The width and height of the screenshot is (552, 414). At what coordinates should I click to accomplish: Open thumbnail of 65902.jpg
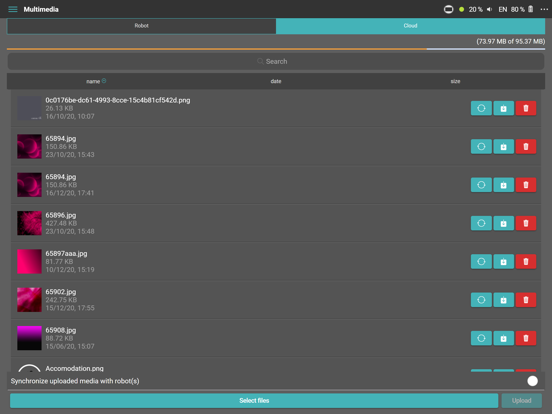tap(29, 300)
